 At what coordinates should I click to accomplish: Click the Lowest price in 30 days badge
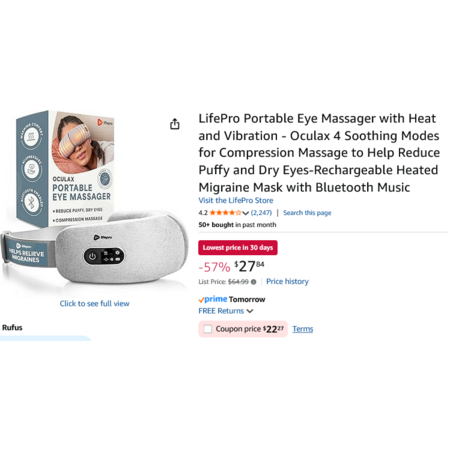click(238, 248)
